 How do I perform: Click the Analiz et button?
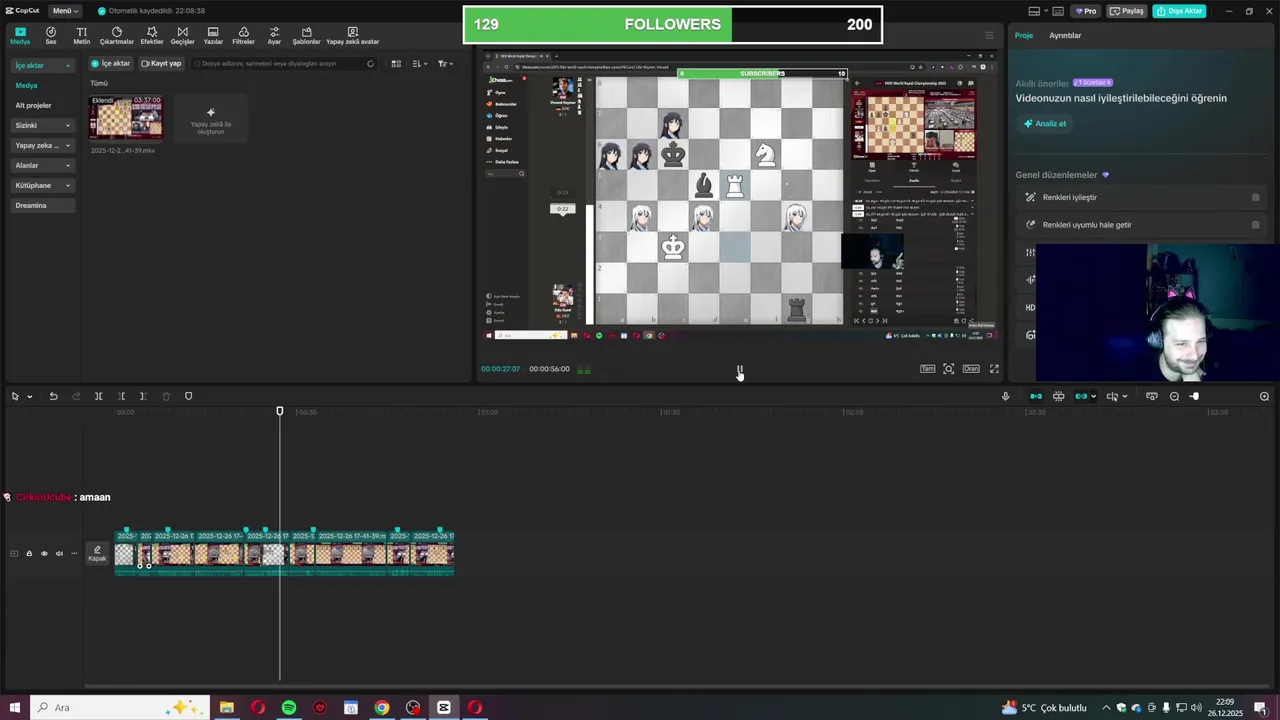pyautogui.click(x=1044, y=123)
